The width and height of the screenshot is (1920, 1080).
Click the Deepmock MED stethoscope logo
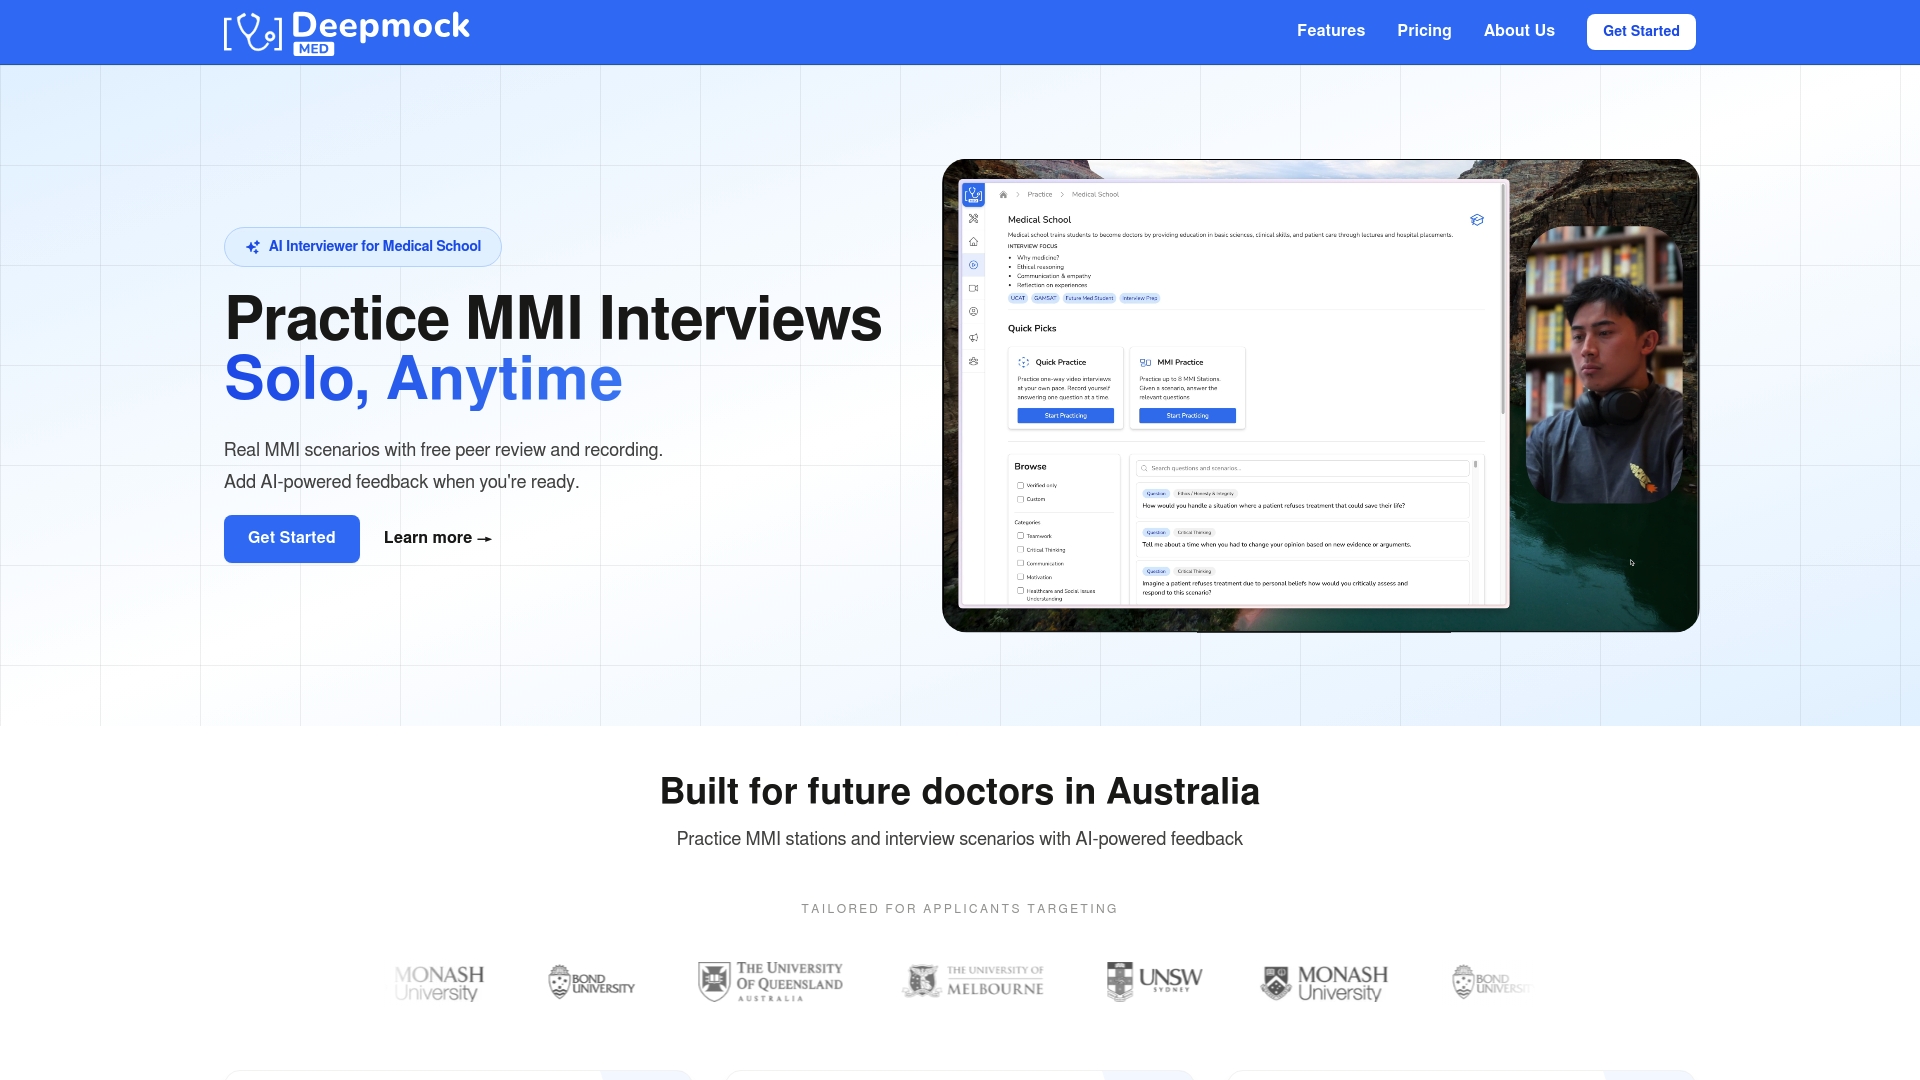pyautogui.click(x=253, y=32)
